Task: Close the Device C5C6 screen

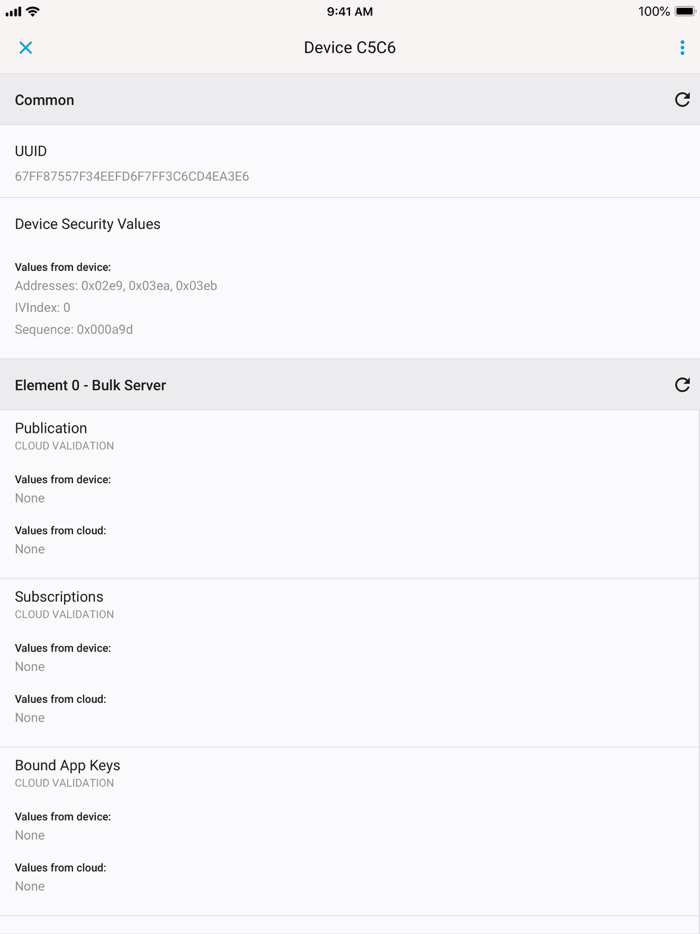Action: 26,47
